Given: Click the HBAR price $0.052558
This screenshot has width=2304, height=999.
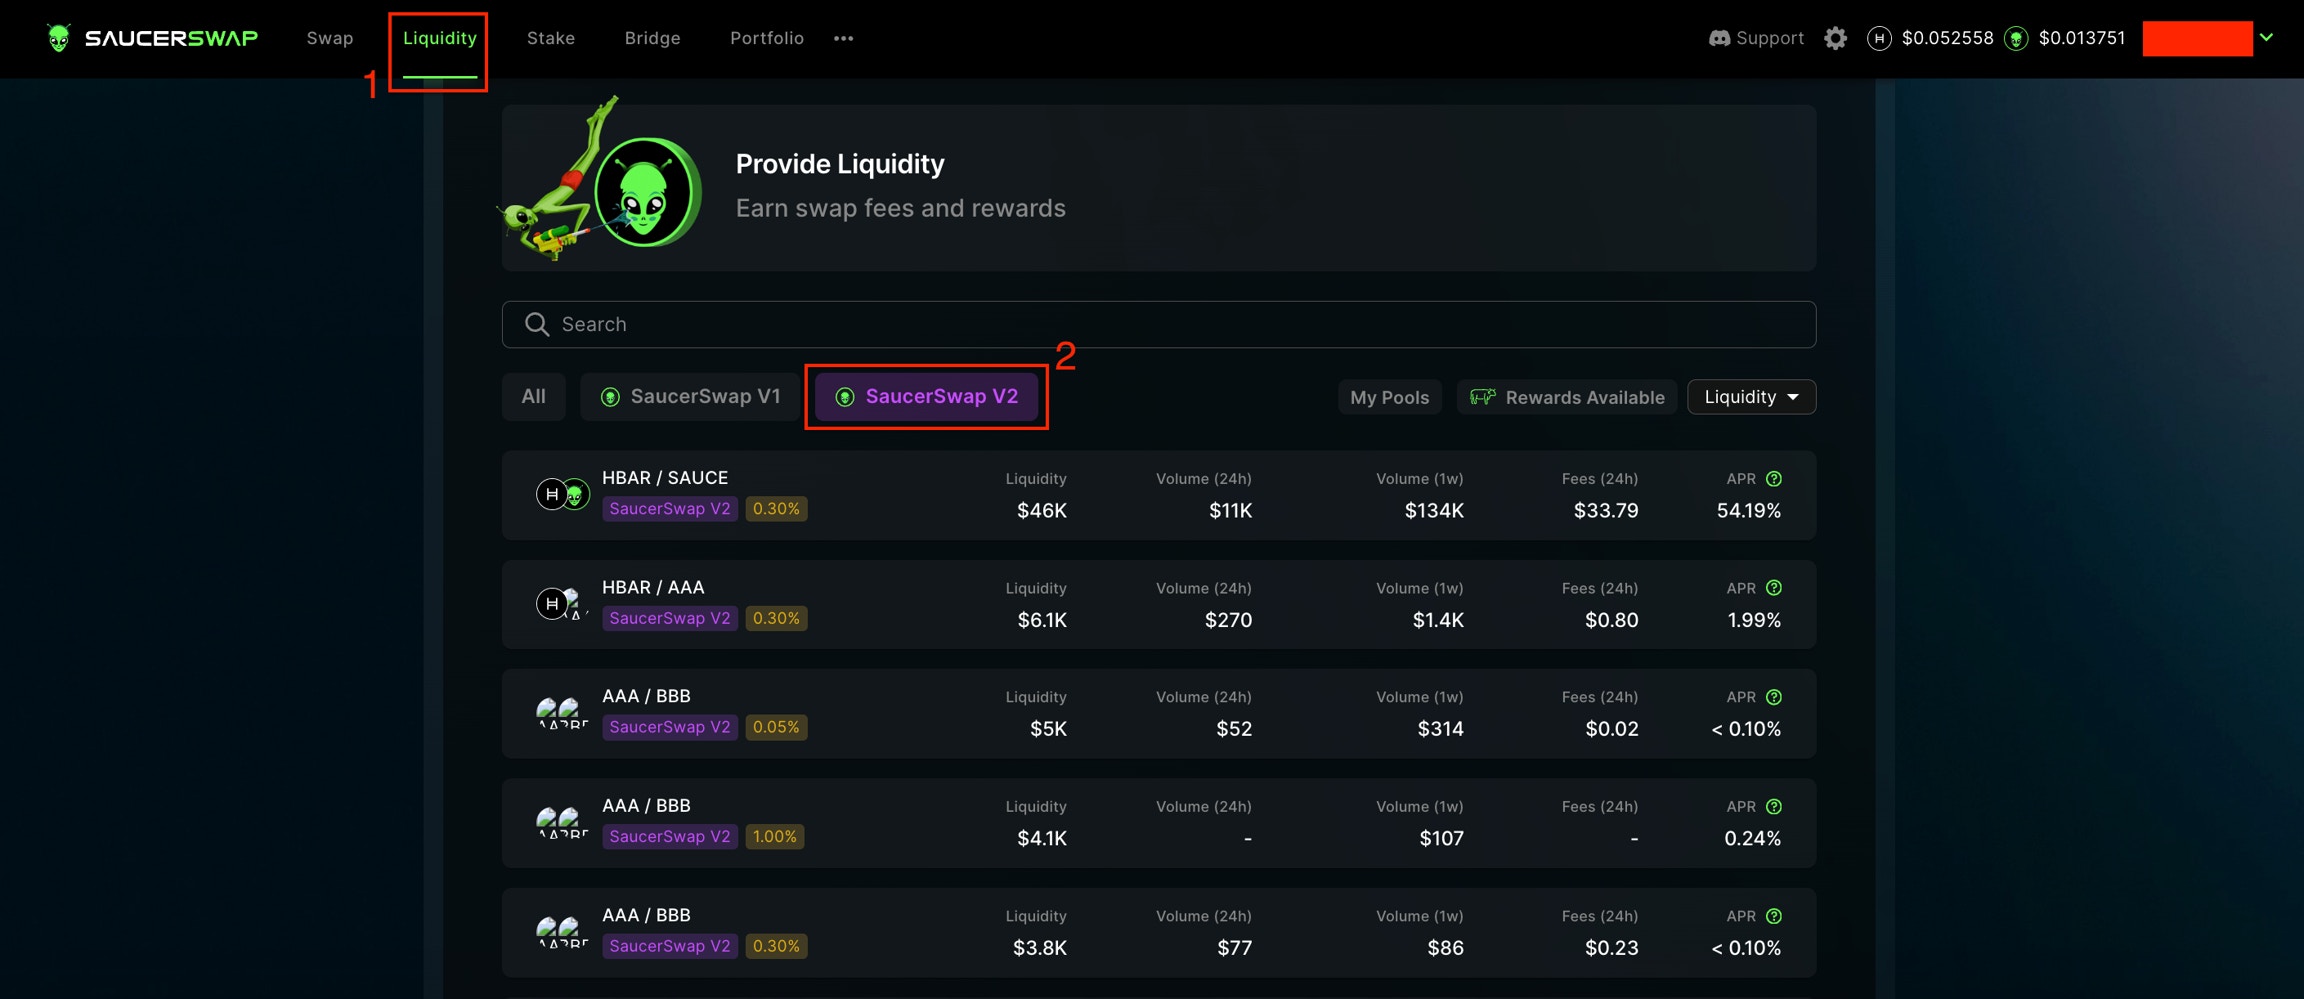Looking at the screenshot, I should [x=1947, y=38].
